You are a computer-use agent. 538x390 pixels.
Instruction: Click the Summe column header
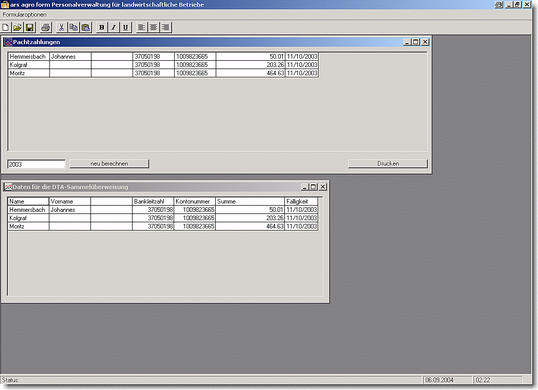[x=250, y=201]
